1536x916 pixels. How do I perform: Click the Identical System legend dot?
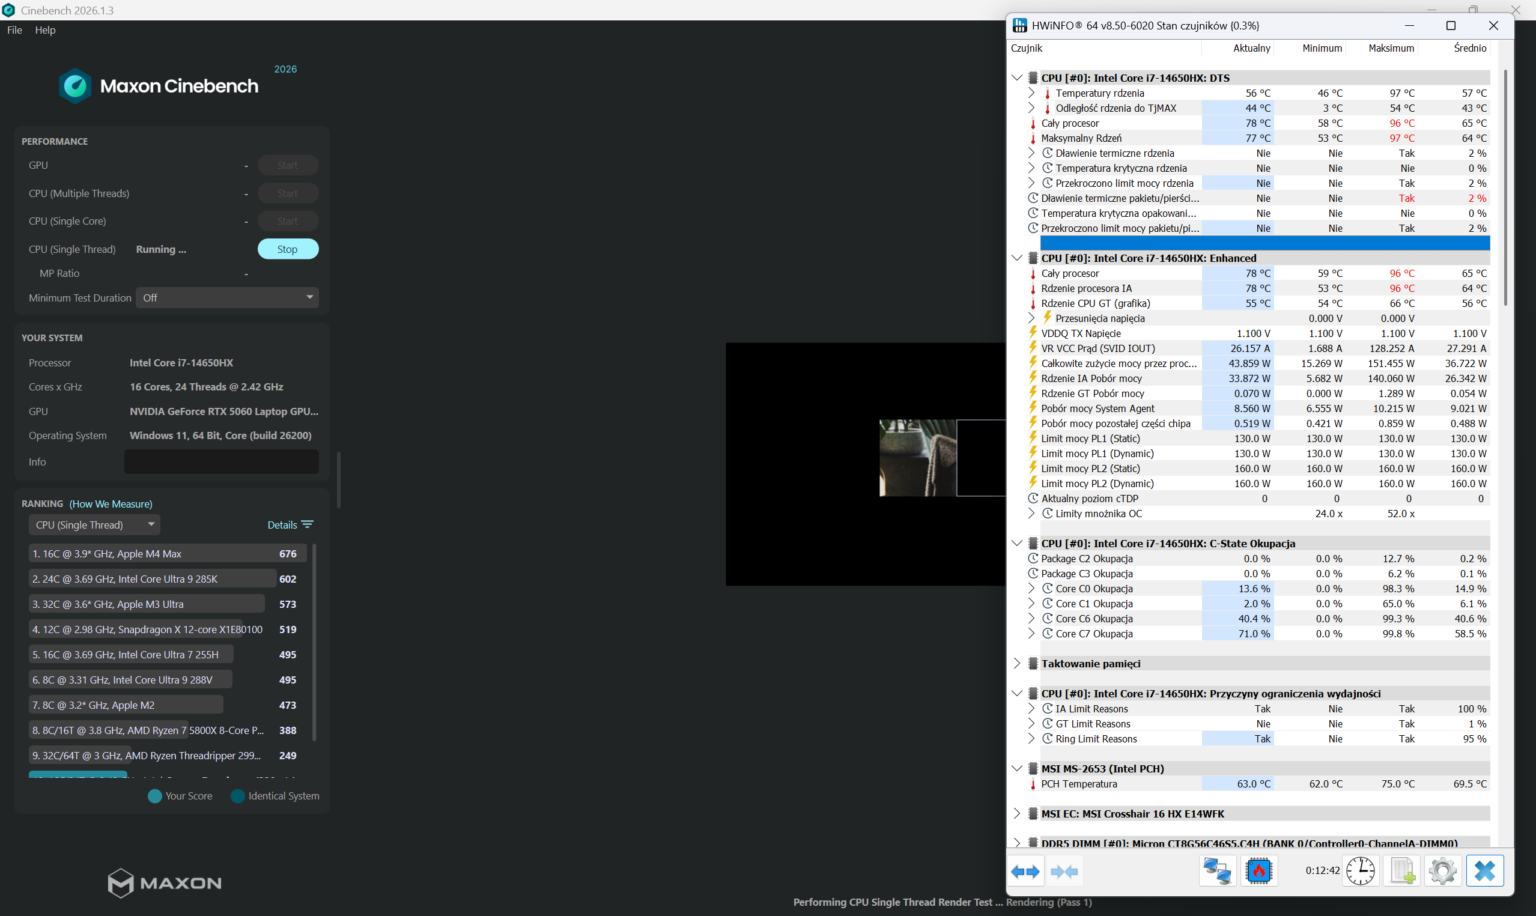238,796
